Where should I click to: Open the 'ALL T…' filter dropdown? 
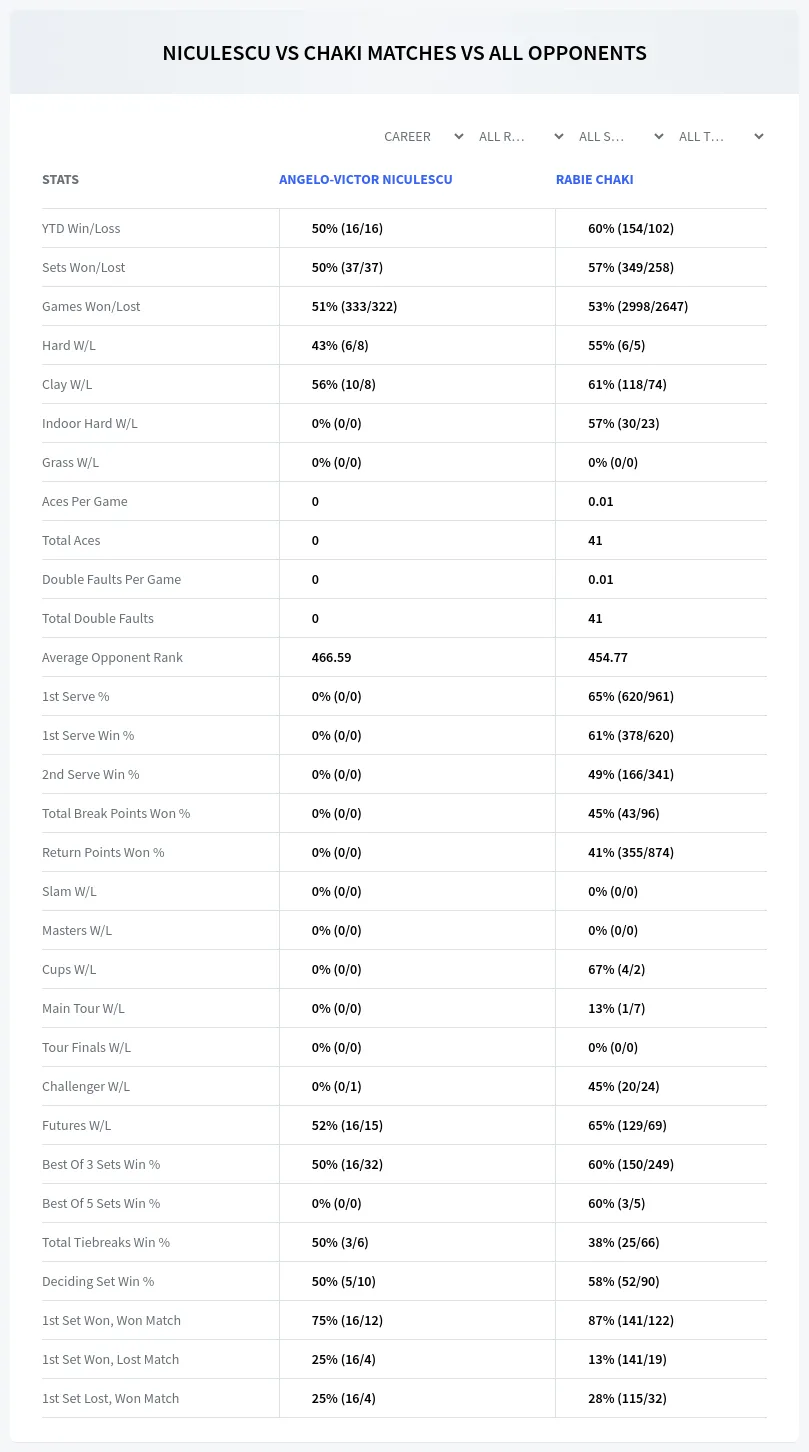point(719,136)
